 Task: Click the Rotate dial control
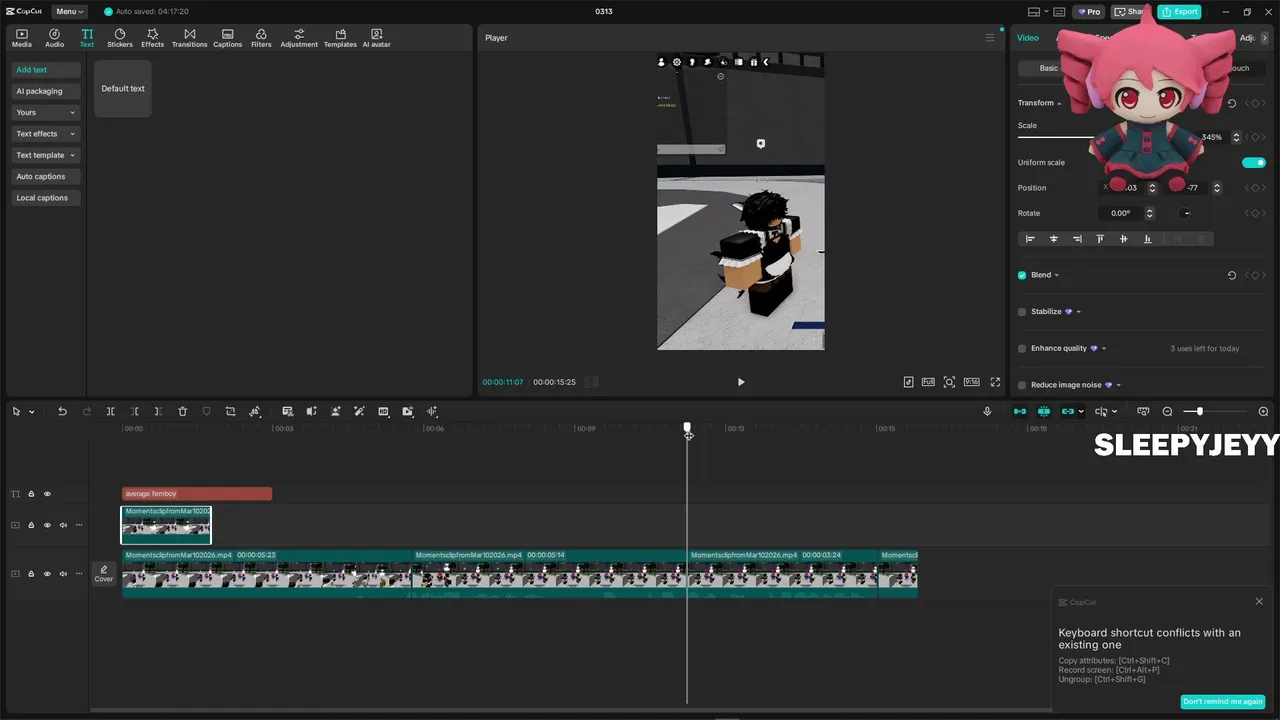pyautogui.click(x=1186, y=213)
